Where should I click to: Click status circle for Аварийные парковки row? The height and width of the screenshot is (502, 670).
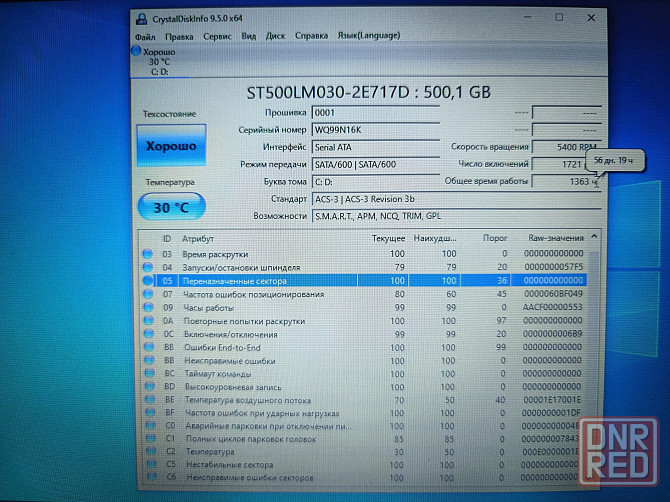[150, 426]
